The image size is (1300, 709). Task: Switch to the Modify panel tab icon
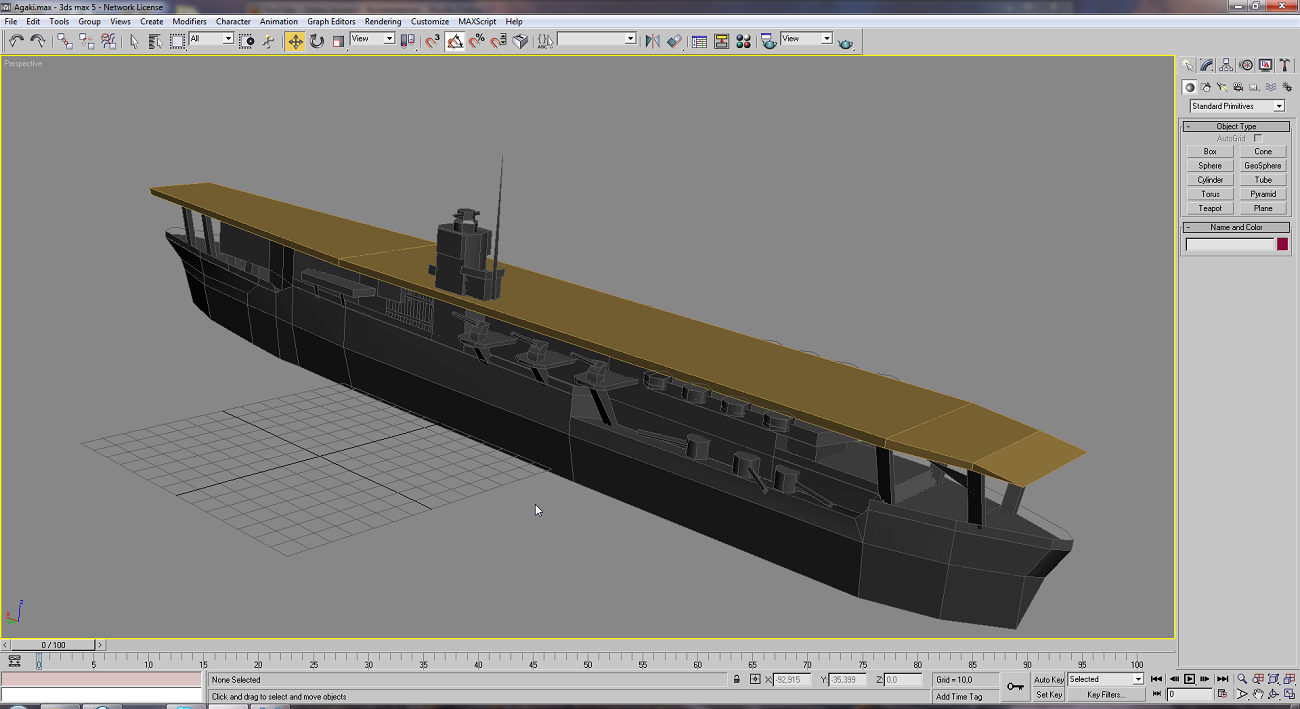[1207, 65]
